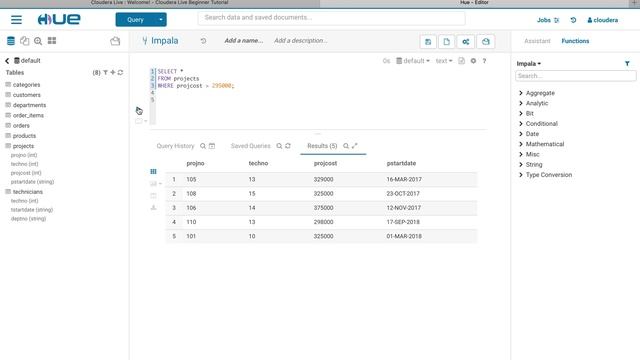
Task: Open query history clock icon next to Impala
Action: (x=203, y=41)
